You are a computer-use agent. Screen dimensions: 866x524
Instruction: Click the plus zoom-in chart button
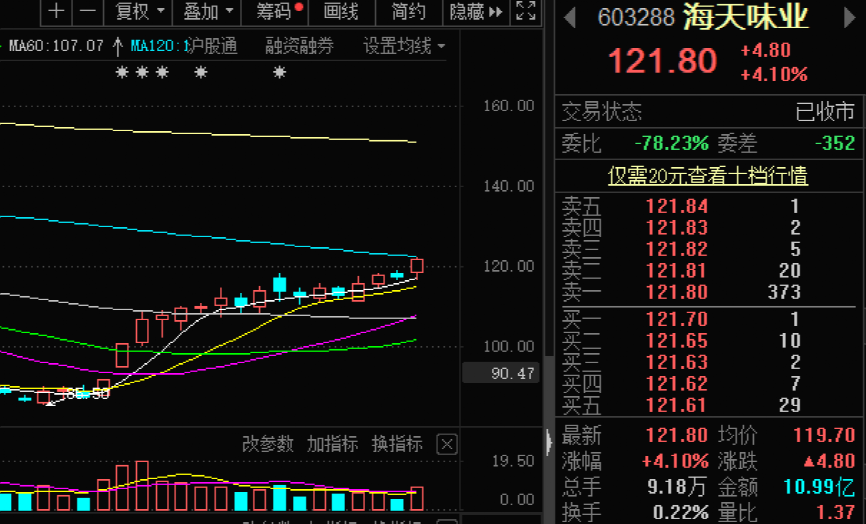[x=58, y=11]
